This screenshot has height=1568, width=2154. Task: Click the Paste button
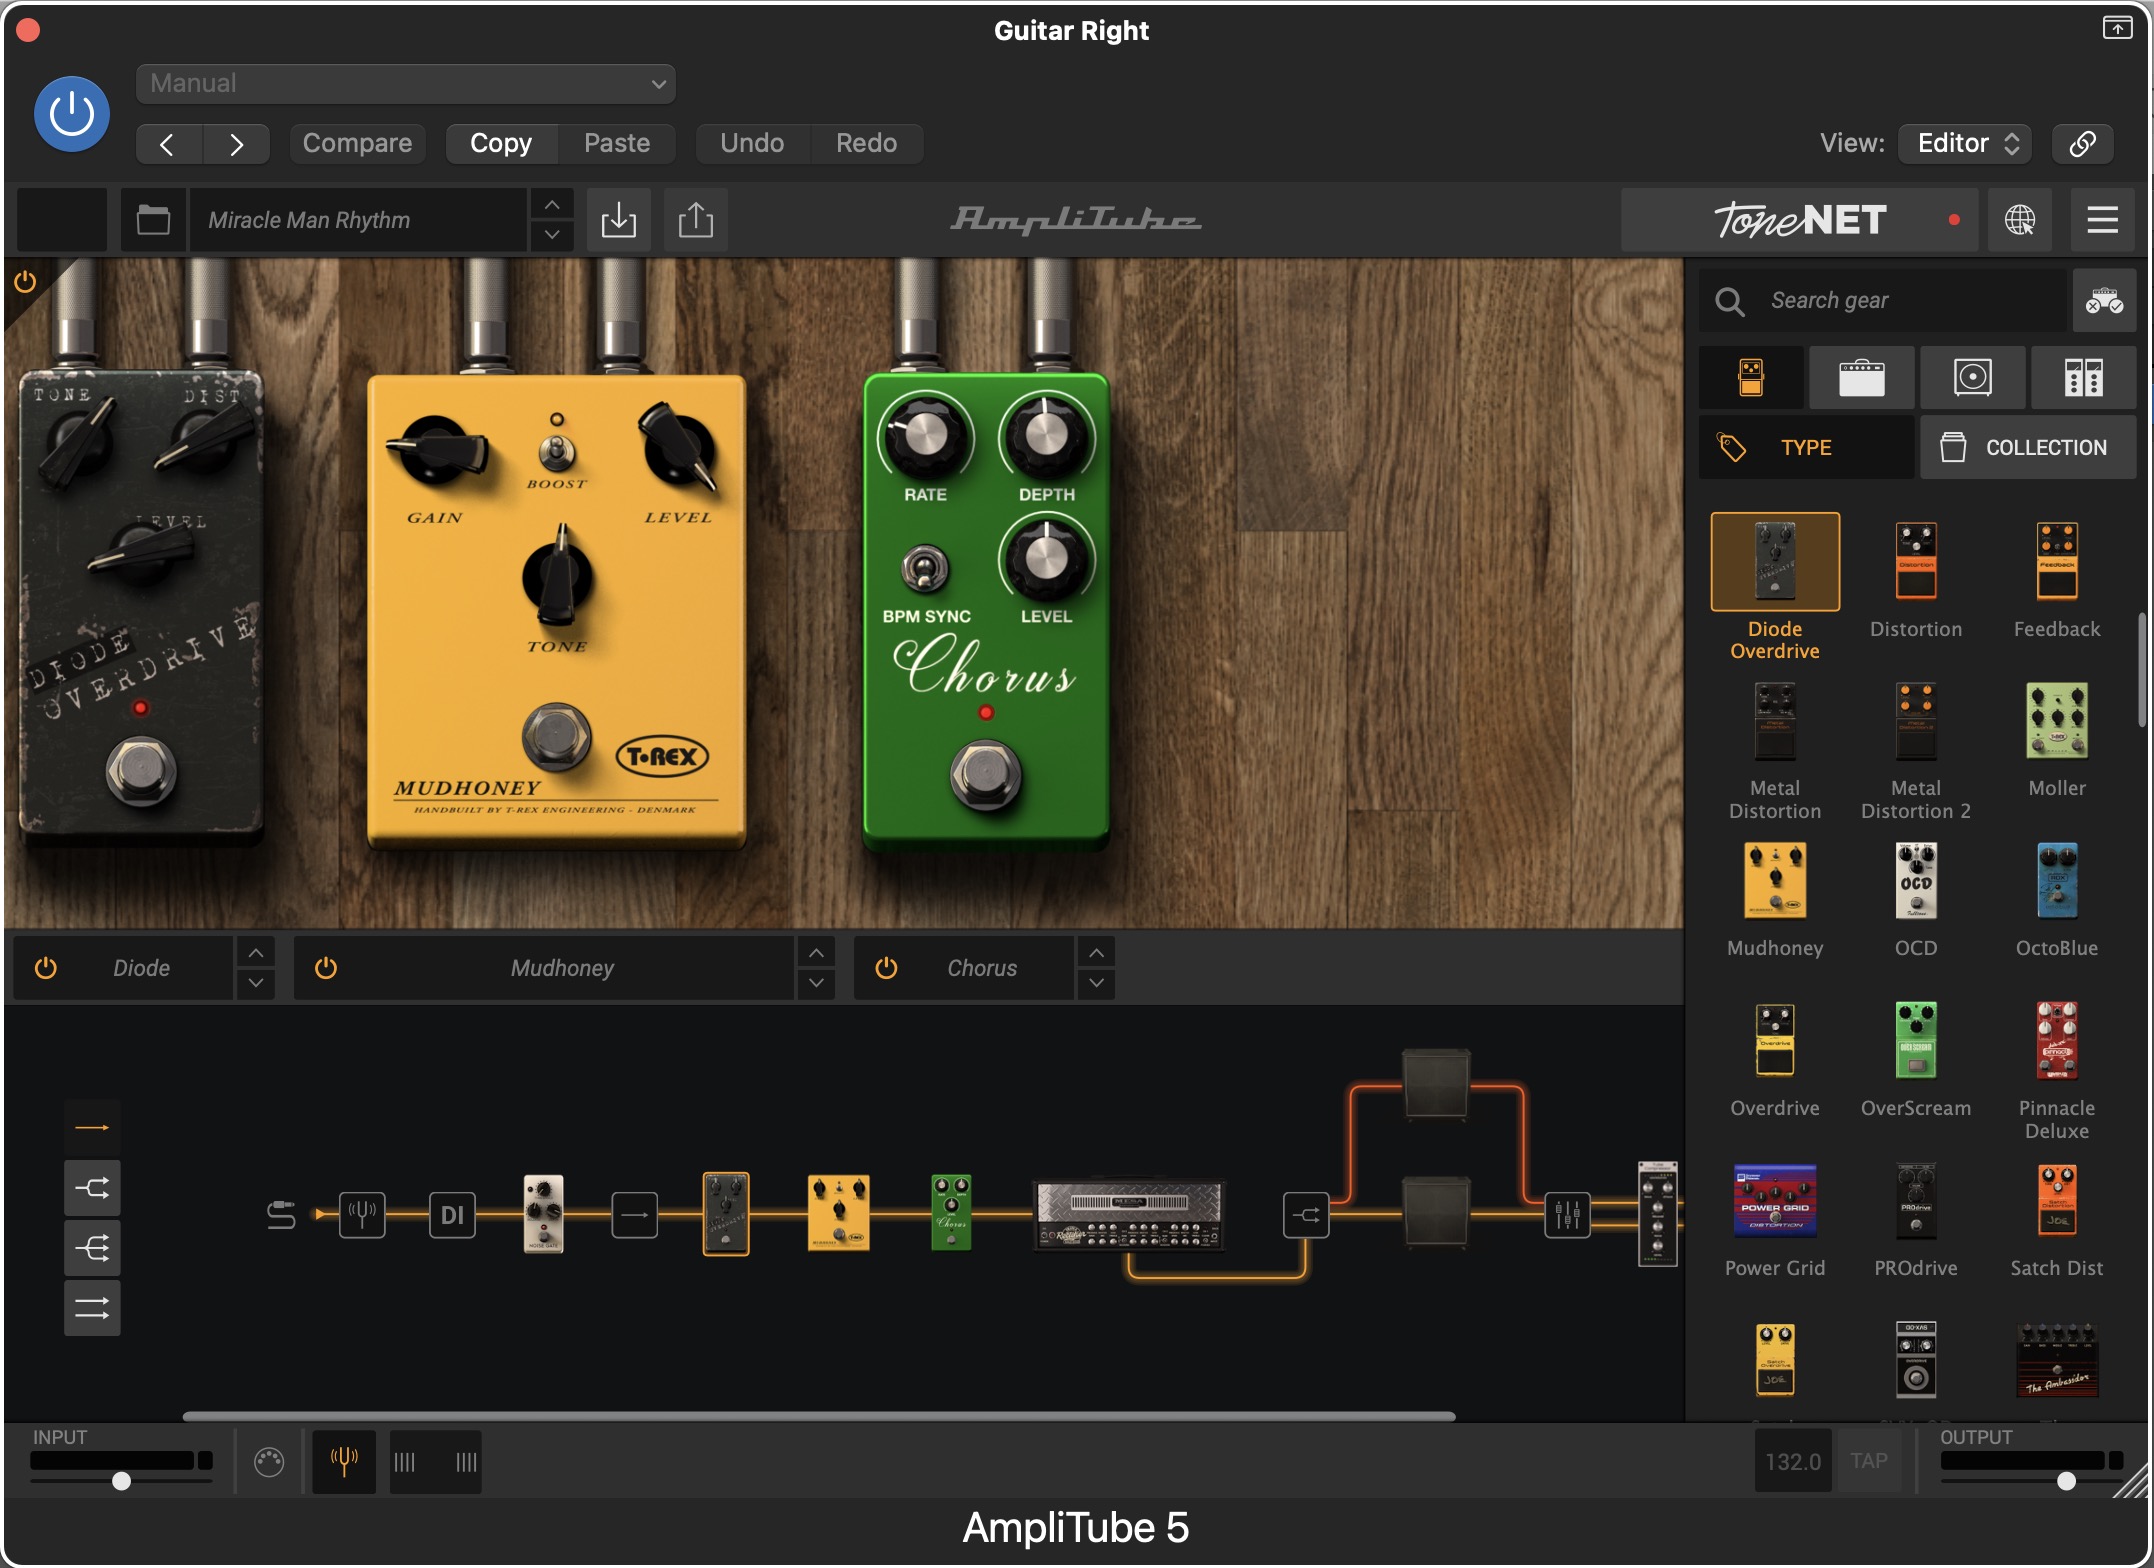click(x=617, y=143)
